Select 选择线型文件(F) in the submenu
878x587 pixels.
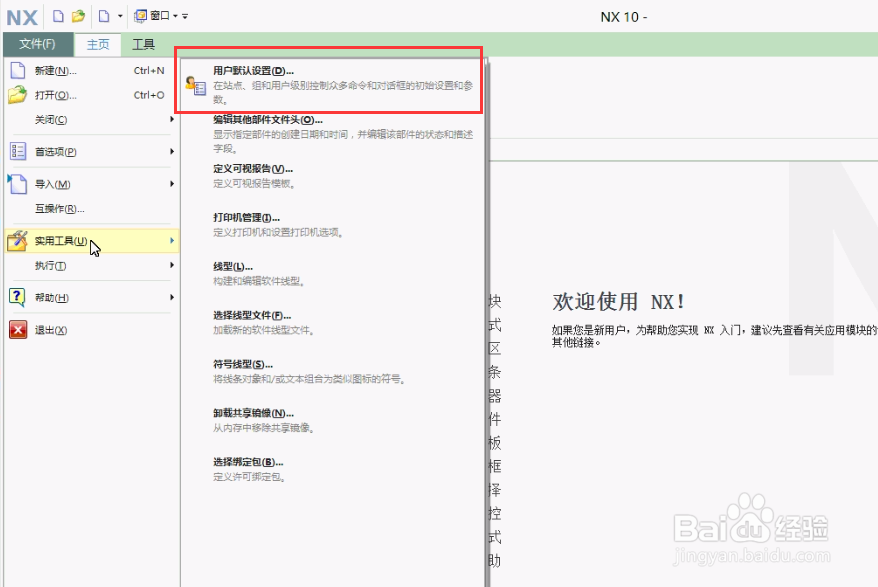click(333, 322)
